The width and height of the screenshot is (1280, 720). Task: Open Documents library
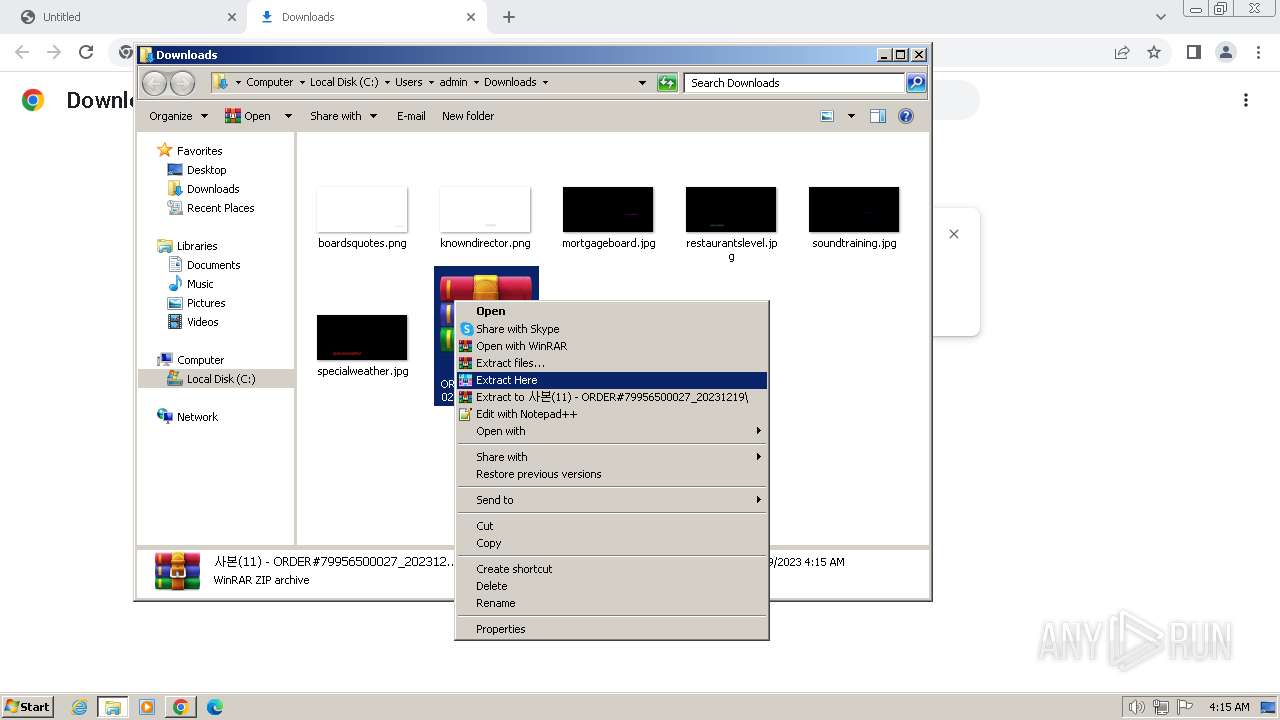(213, 265)
